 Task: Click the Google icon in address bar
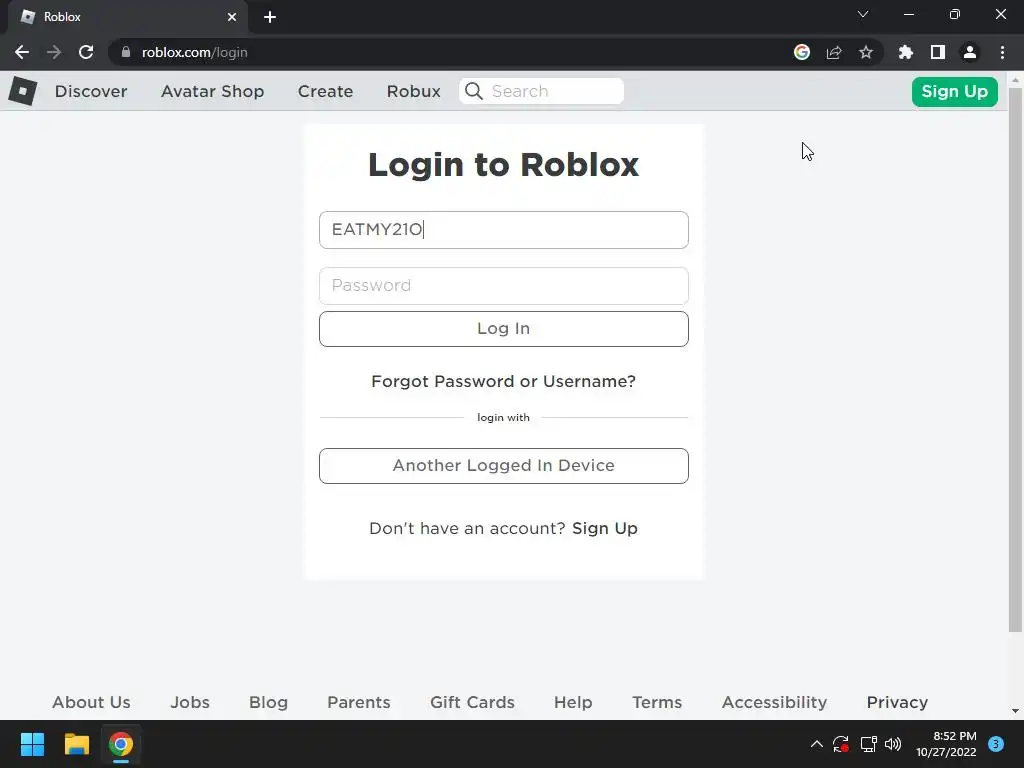(x=802, y=52)
